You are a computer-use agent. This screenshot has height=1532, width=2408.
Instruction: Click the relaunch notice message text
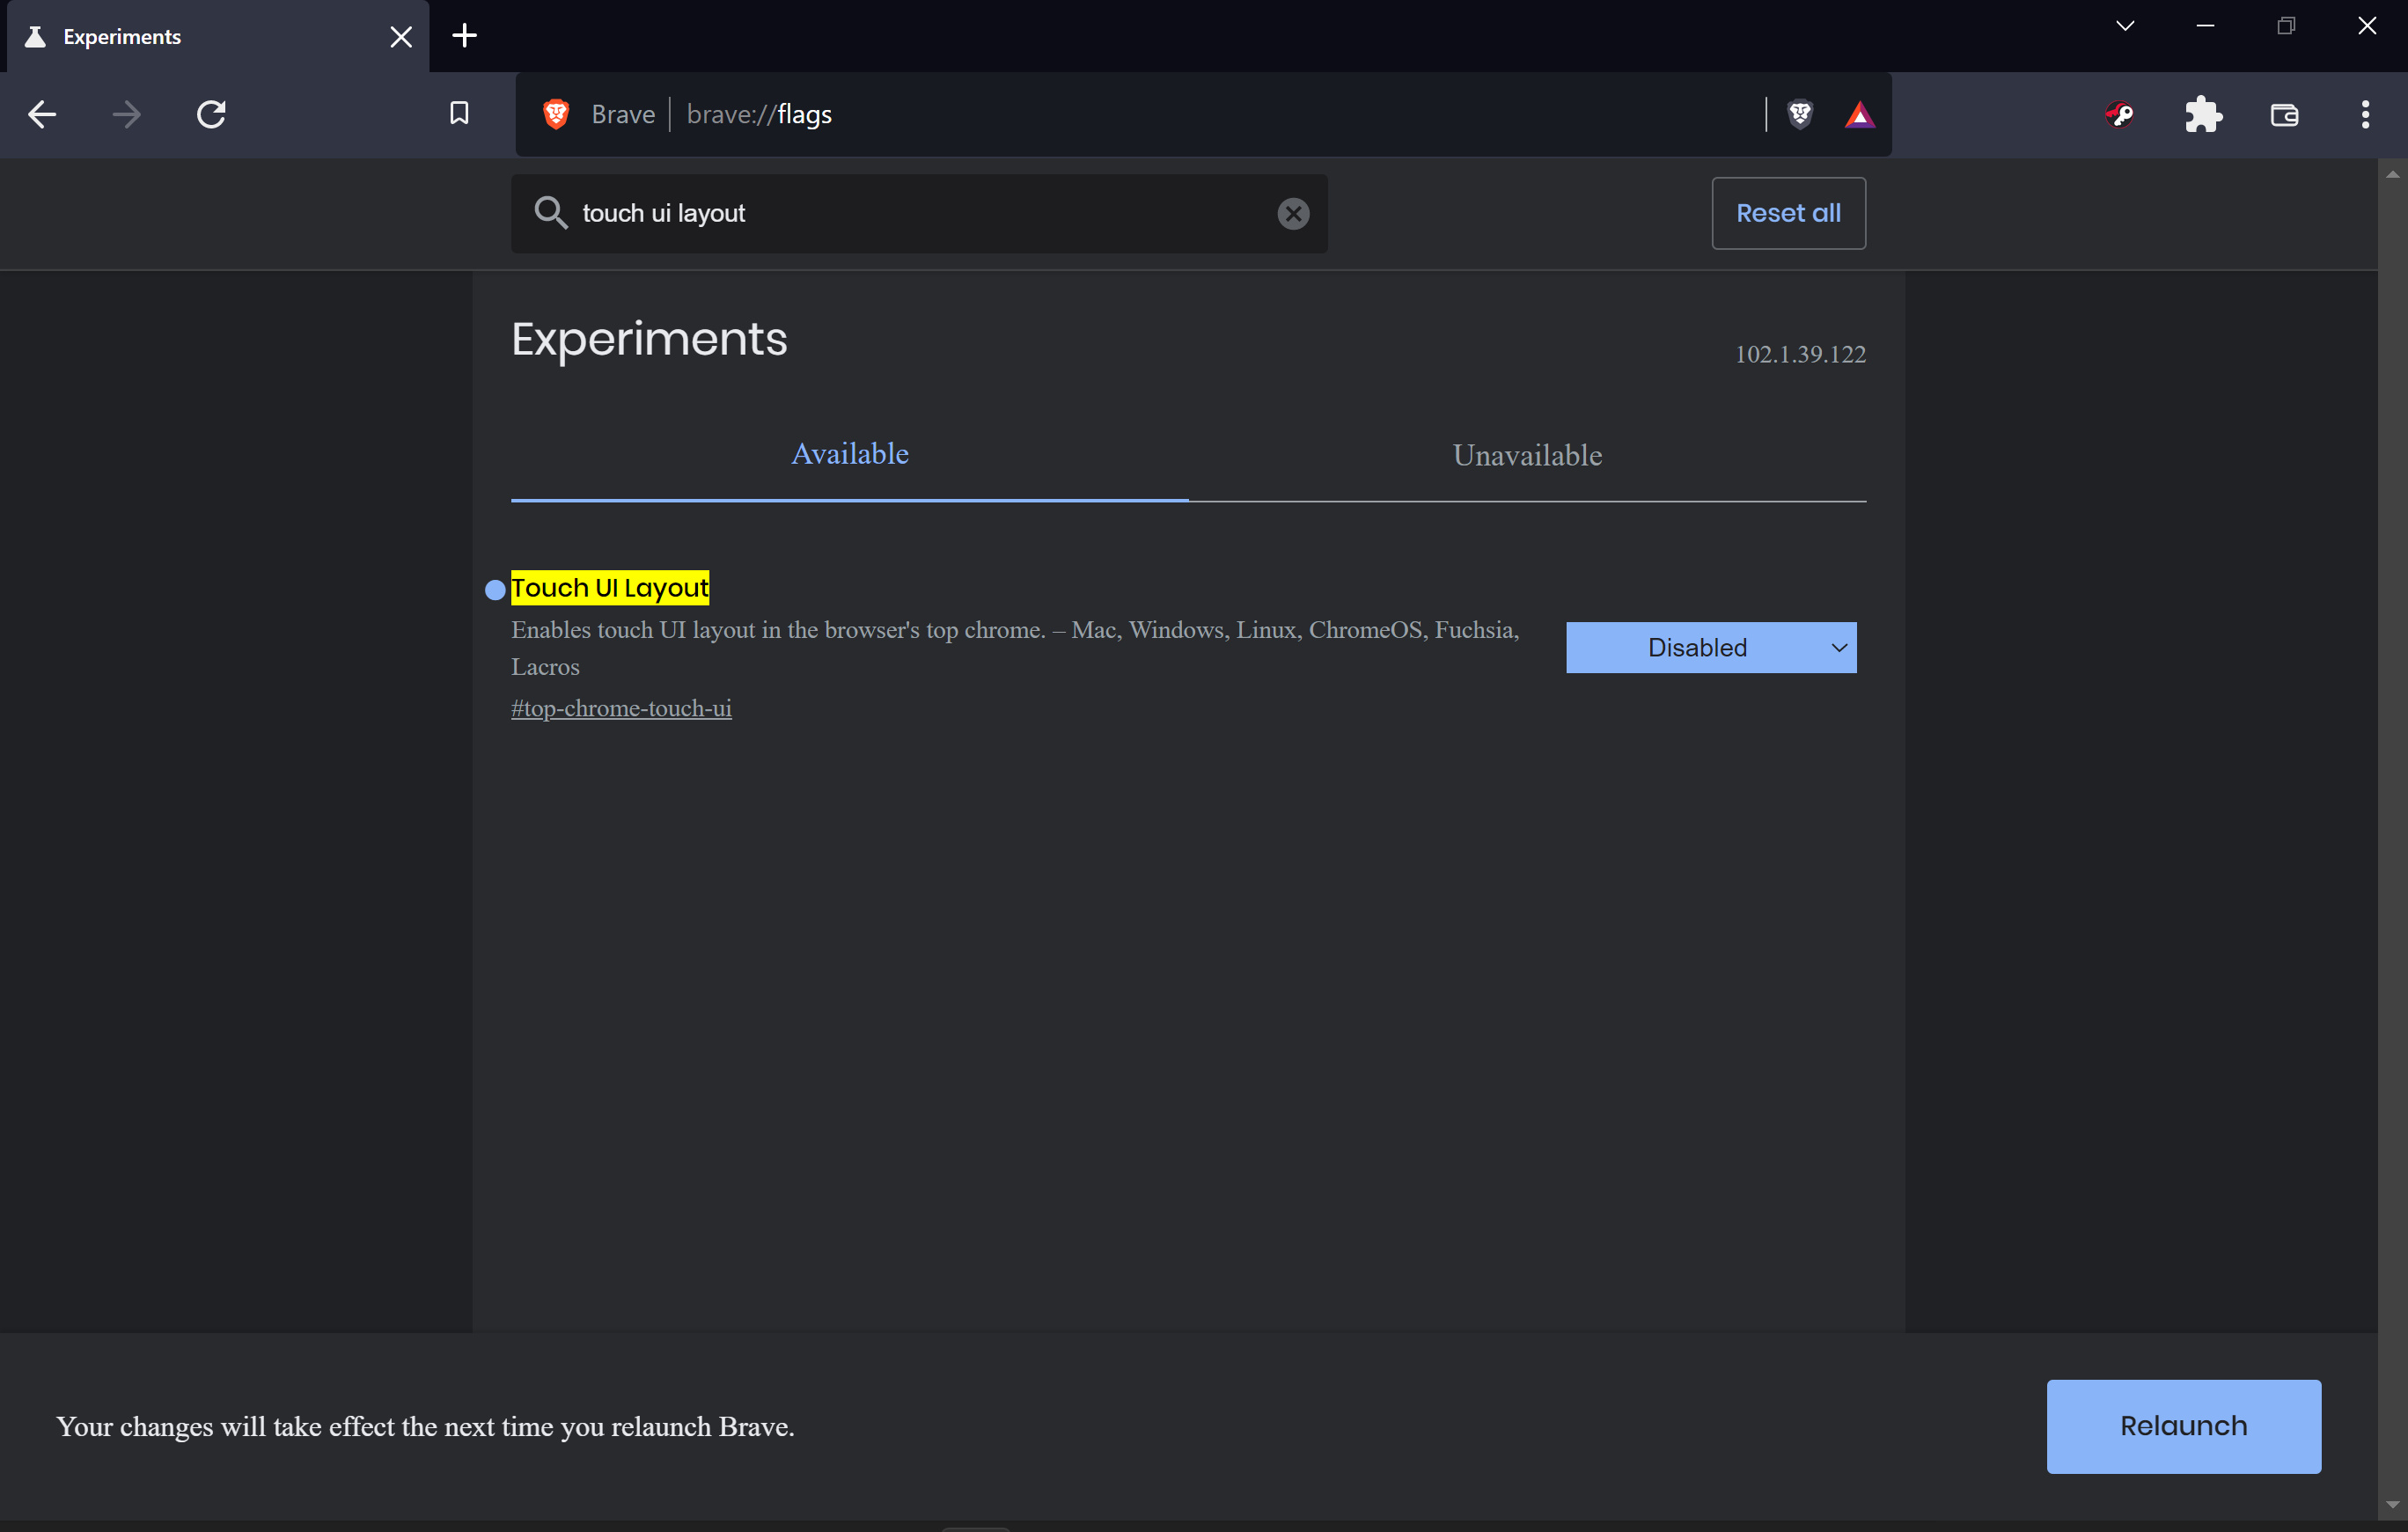425,1427
